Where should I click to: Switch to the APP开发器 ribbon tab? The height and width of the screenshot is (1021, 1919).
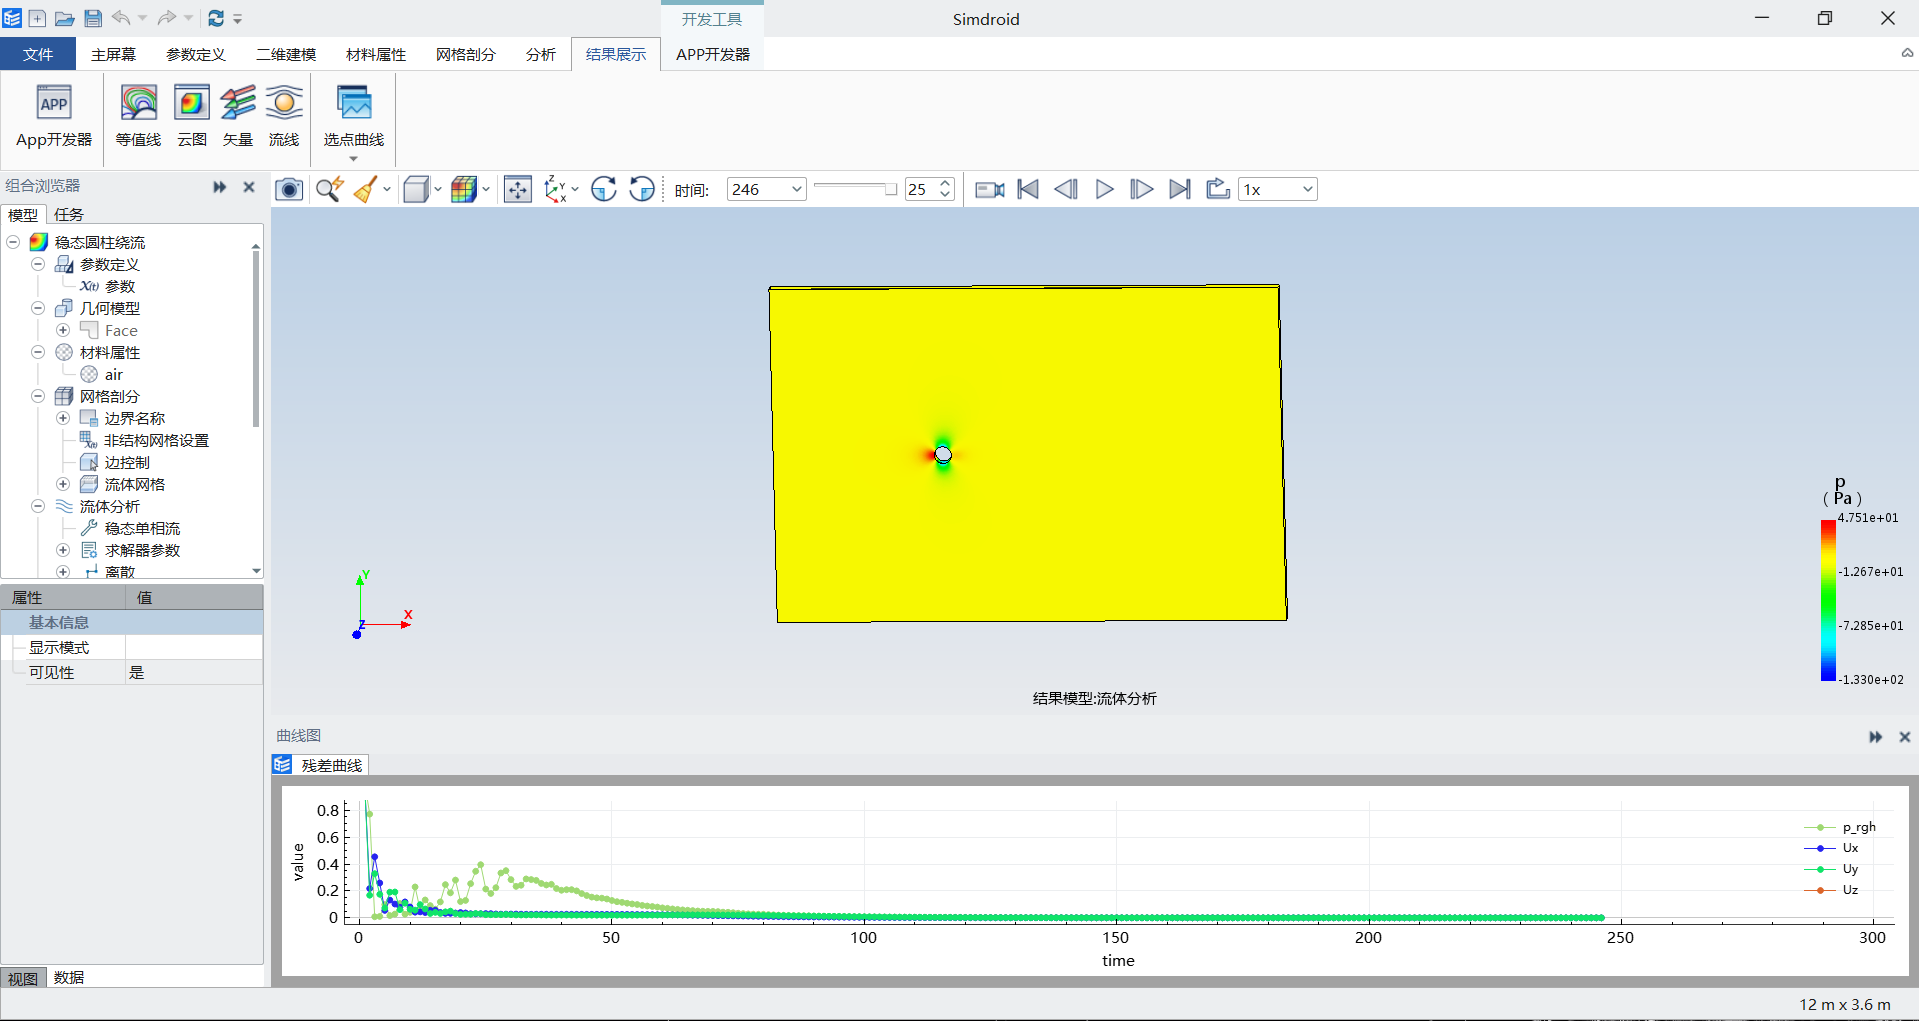click(713, 54)
